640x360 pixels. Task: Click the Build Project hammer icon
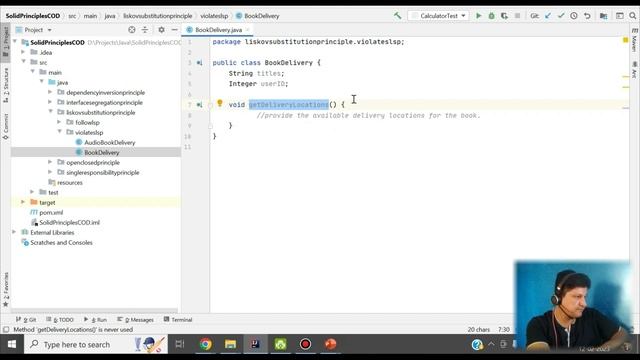click(x=397, y=16)
